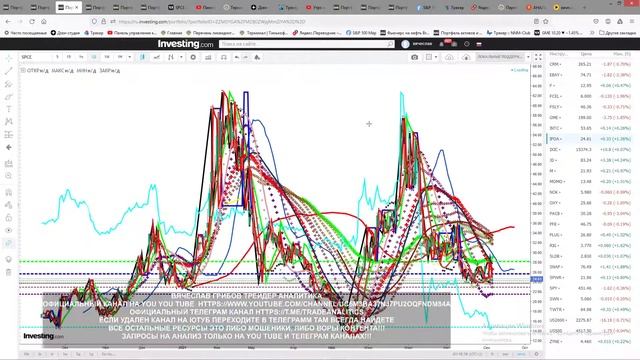Open the compare symbols icon
This screenshot has width=640, height=360.
[x=224, y=57]
